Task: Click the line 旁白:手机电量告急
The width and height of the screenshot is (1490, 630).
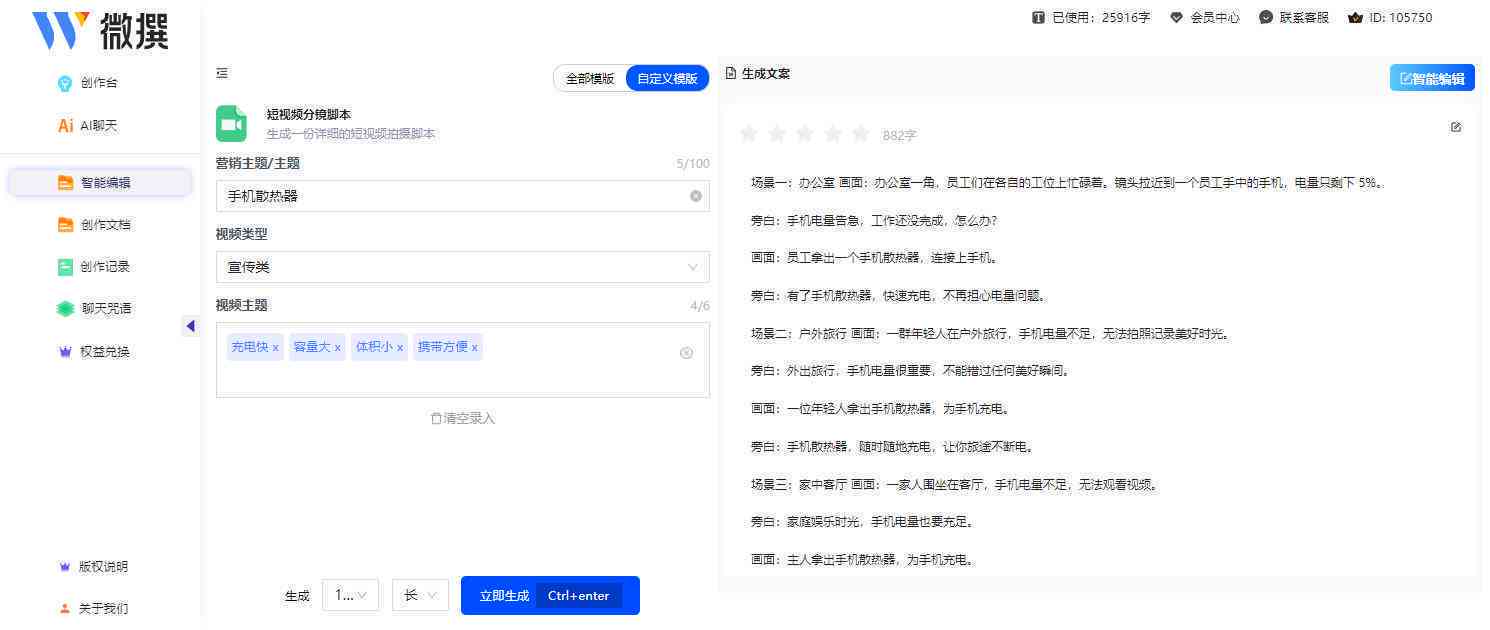Action: tap(874, 220)
